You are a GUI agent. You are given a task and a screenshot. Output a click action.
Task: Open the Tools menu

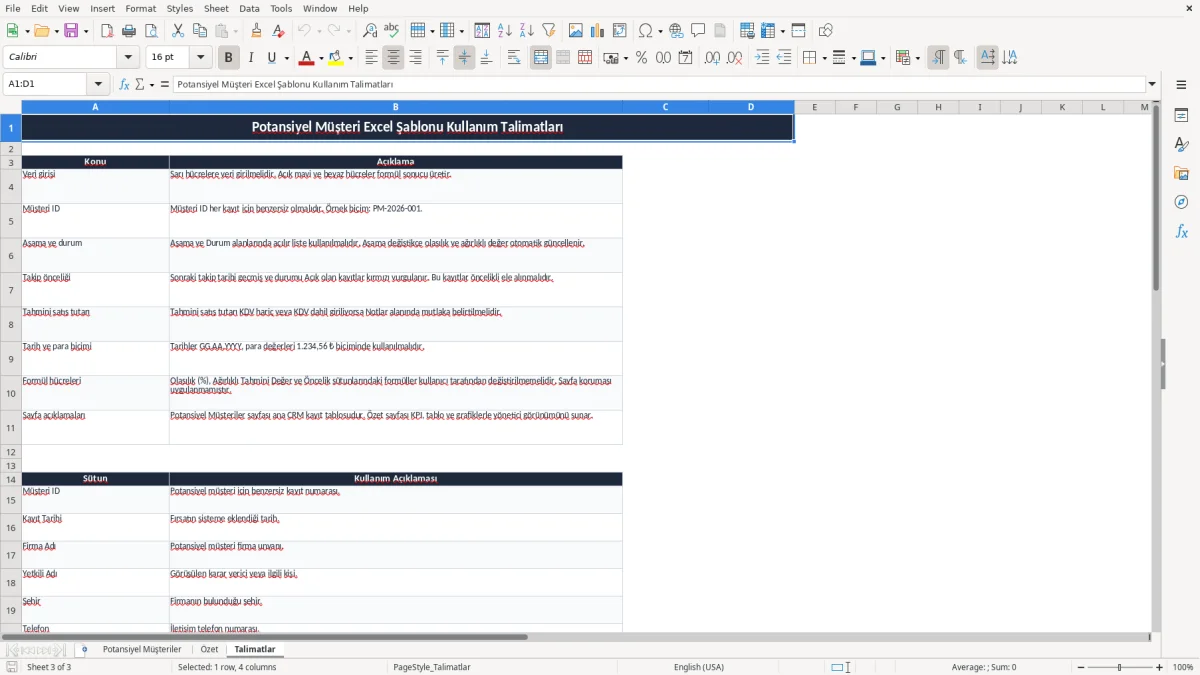[281, 8]
